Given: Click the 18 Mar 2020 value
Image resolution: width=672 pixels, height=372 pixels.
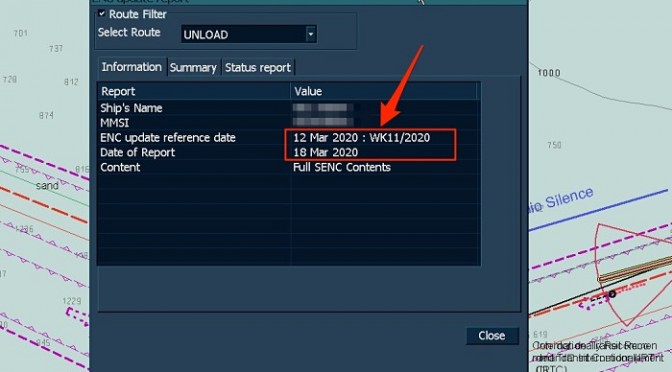Looking at the screenshot, I should (325, 153).
